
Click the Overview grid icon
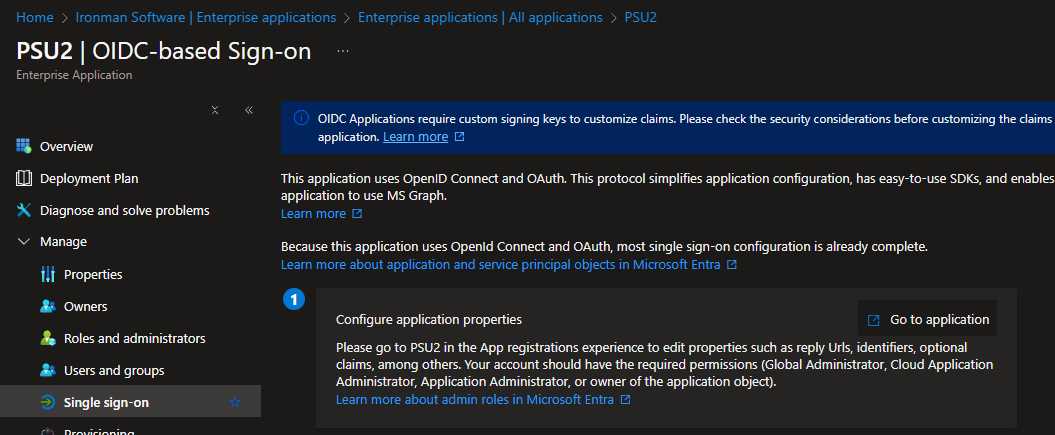pos(24,146)
